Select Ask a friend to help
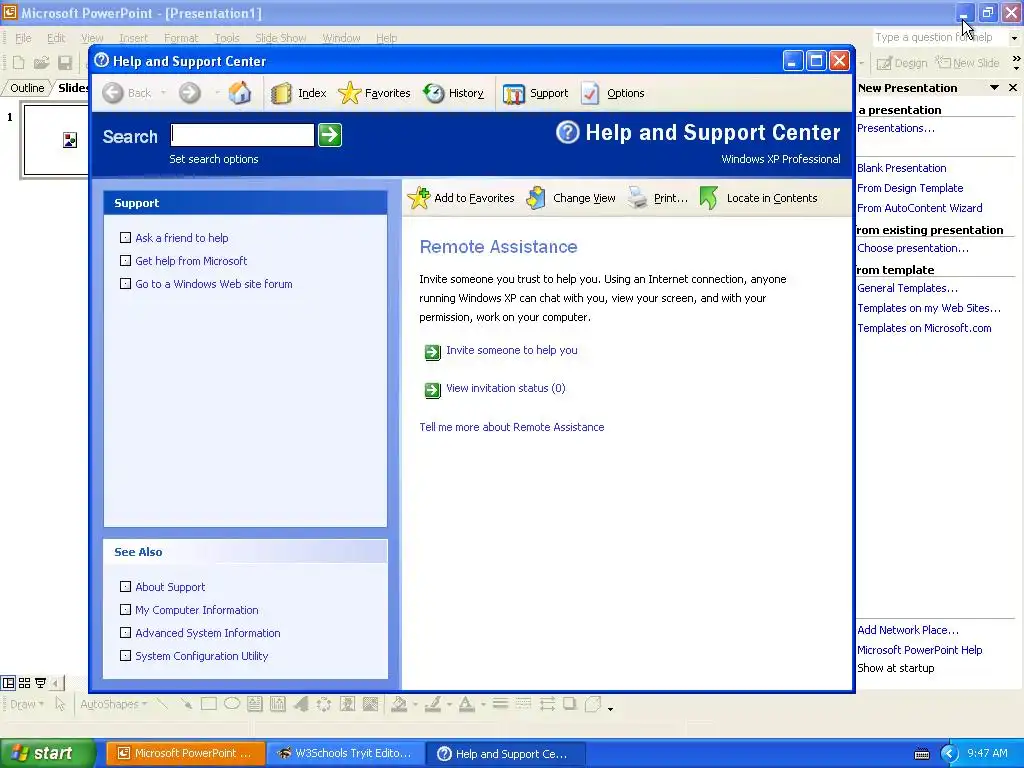This screenshot has height=768, width=1024. pos(182,238)
